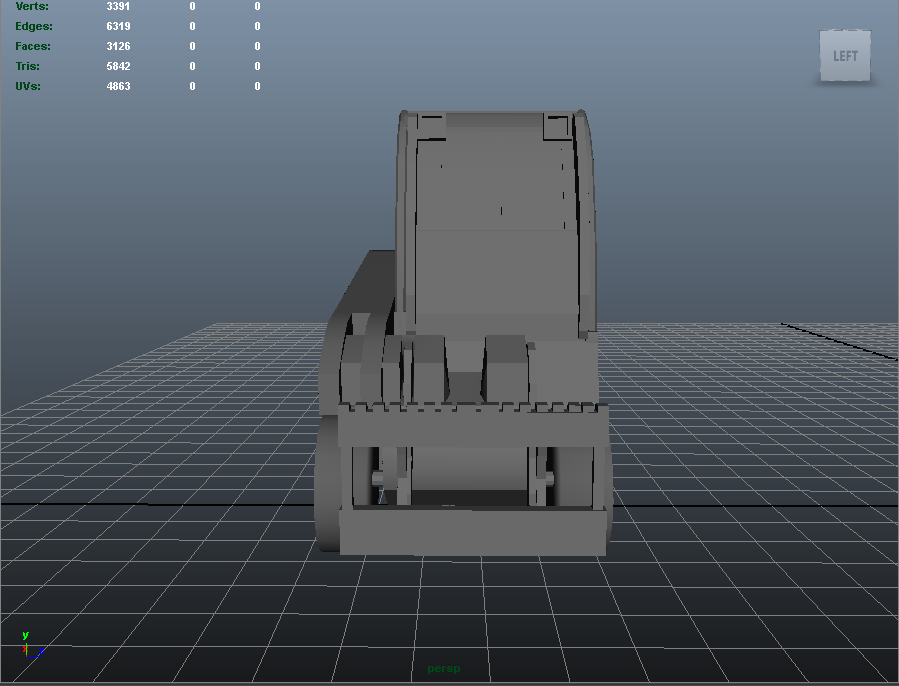Screen dimensions: 899x686
Task: Click the LEFT face of the ViewCube
Action: 845,55
